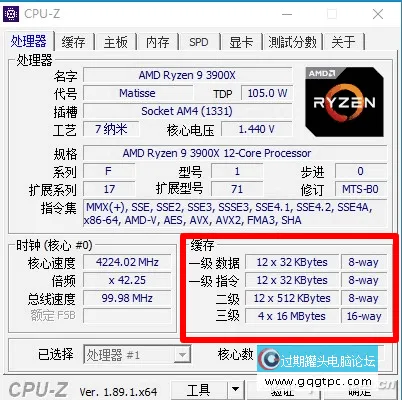This screenshot has height=400, width=402.
Task: Click the AMD Ryzen 9 3900X name field
Action: coord(187,75)
